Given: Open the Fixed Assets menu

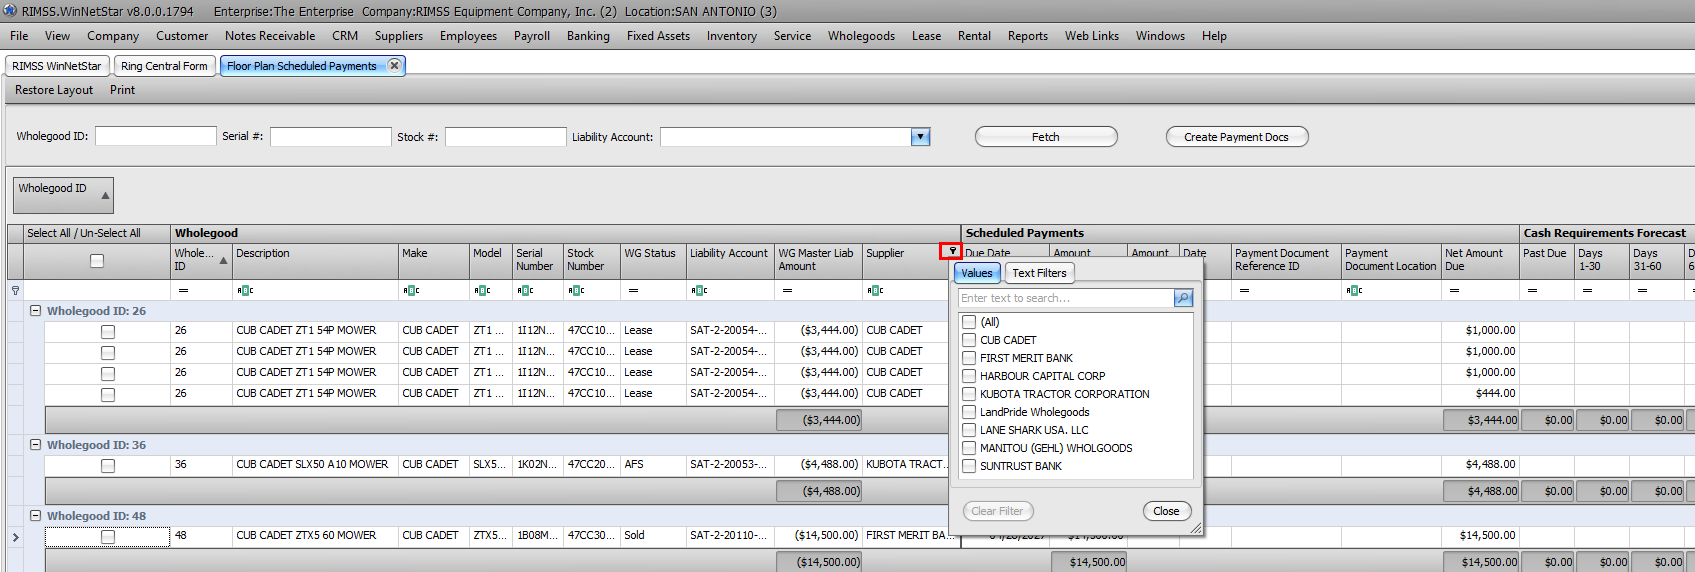Looking at the screenshot, I should [658, 36].
